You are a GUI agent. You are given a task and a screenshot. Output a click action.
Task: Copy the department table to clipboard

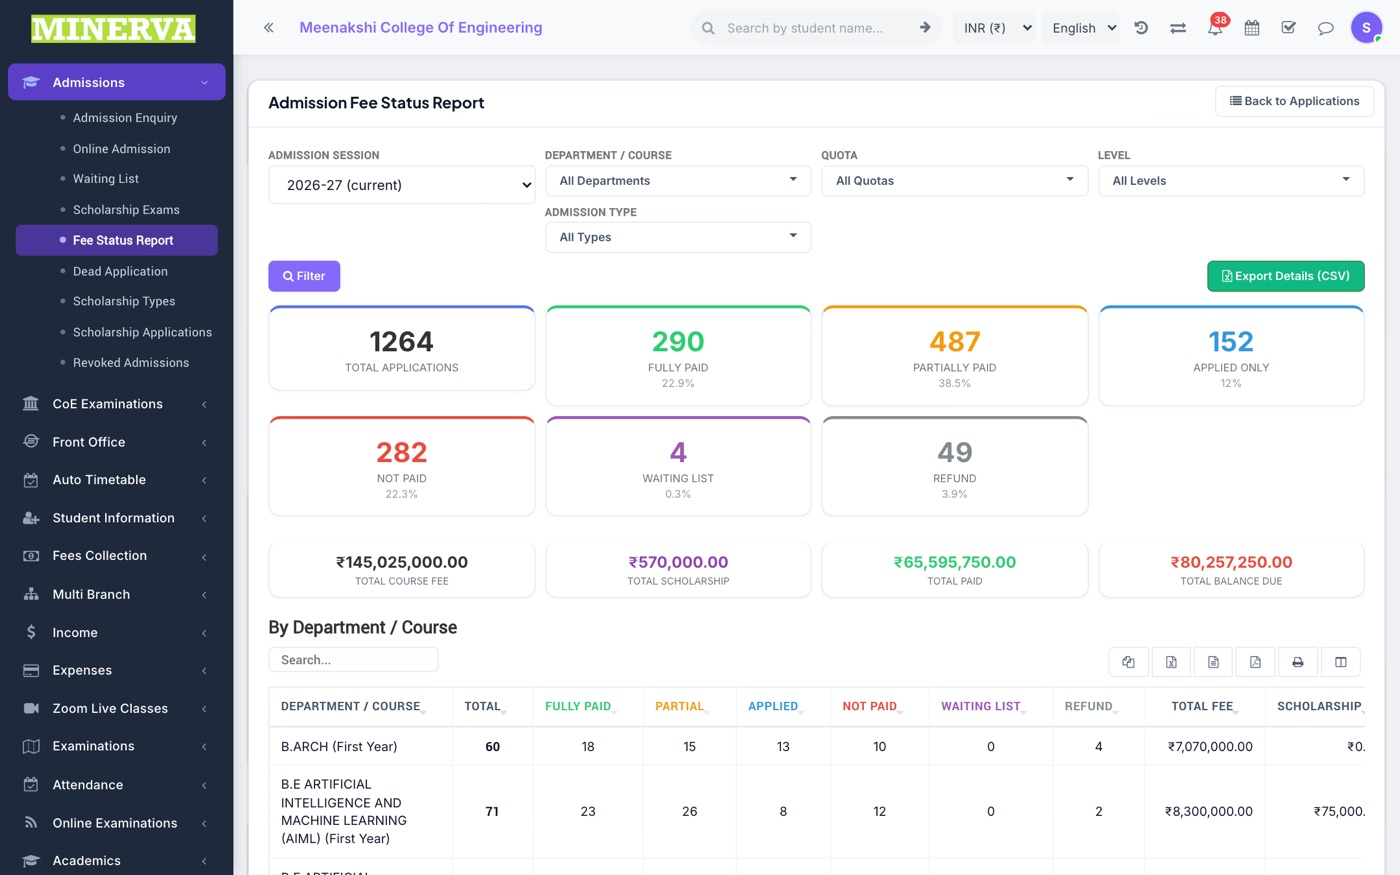(1129, 662)
